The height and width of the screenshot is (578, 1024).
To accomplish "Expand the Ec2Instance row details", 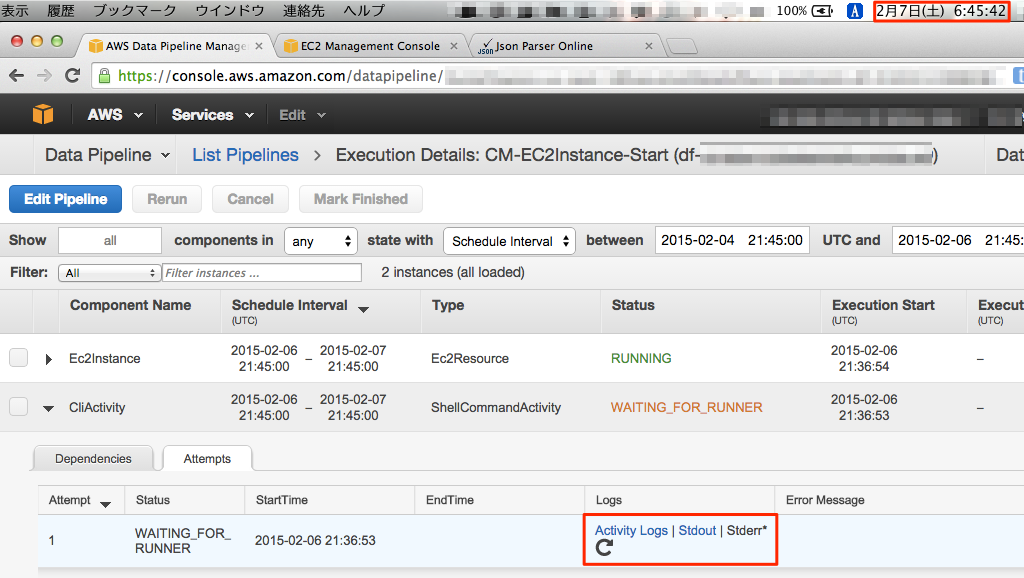I will pyautogui.click(x=48, y=357).
